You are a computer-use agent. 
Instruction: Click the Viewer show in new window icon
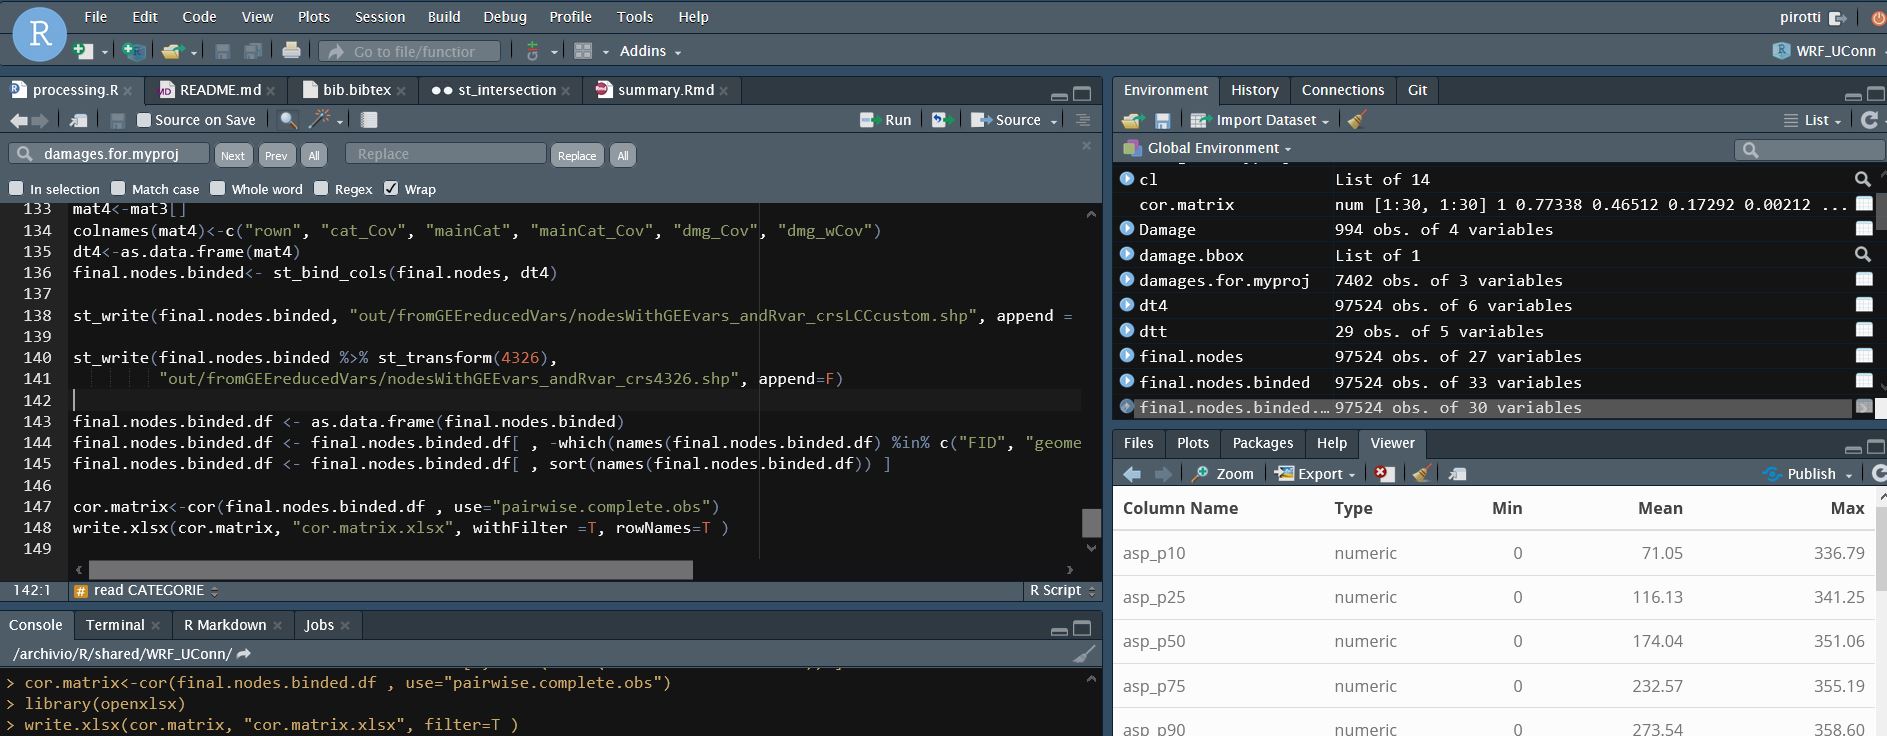[x=1458, y=474]
